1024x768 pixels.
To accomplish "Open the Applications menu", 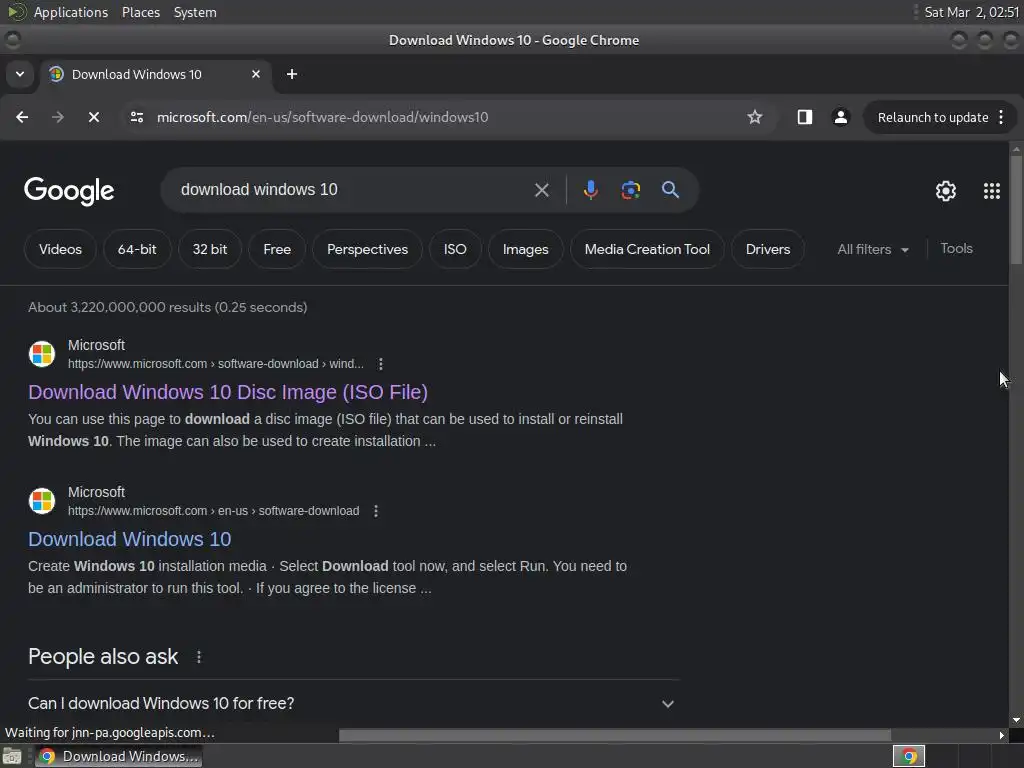I will point(71,12).
